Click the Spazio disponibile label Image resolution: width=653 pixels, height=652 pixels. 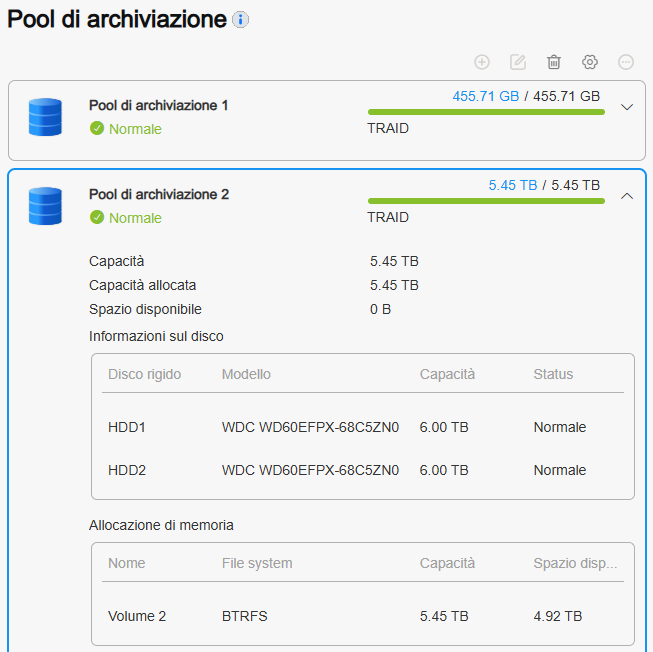tap(145, 309)
